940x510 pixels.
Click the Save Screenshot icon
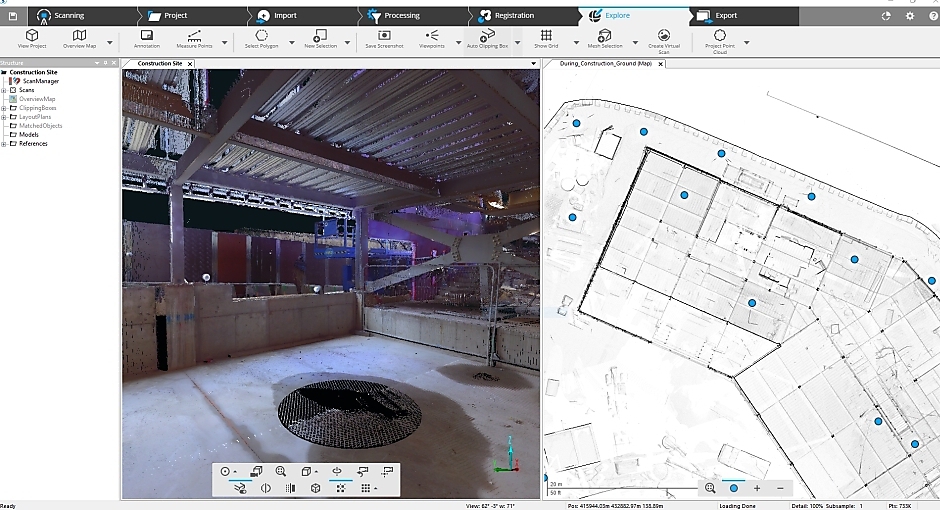384,36
